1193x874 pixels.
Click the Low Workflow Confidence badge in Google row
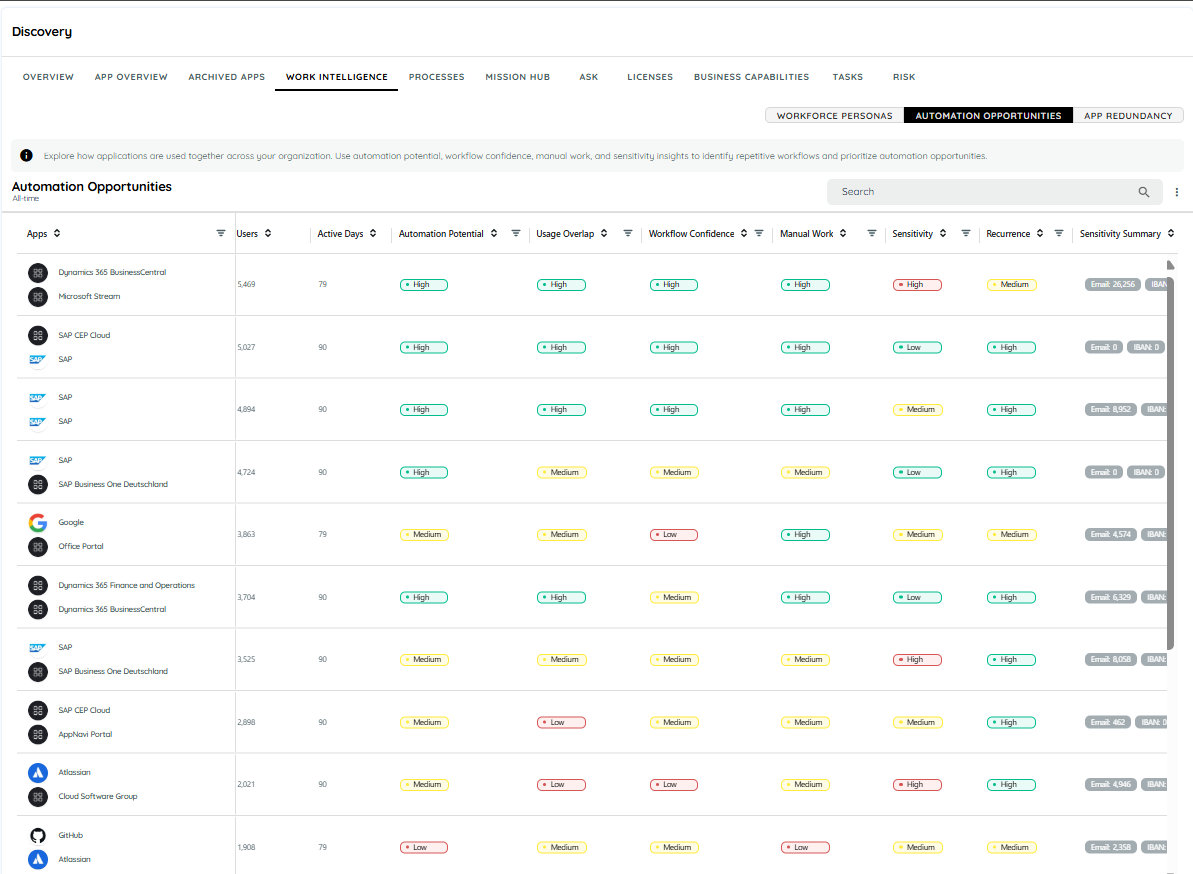(673, 535)
